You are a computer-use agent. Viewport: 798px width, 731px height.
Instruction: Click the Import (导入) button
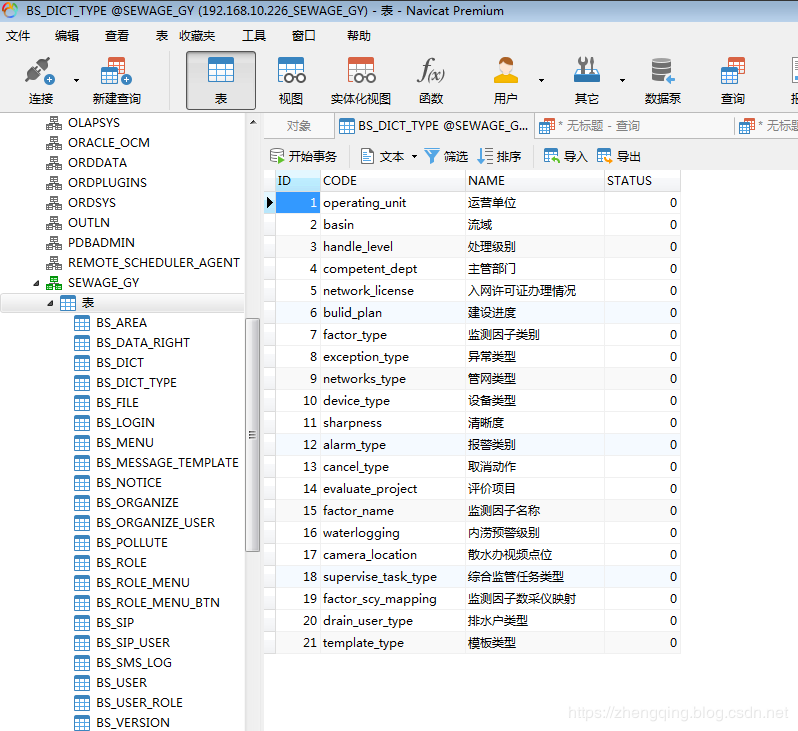[x=565, y=156]
